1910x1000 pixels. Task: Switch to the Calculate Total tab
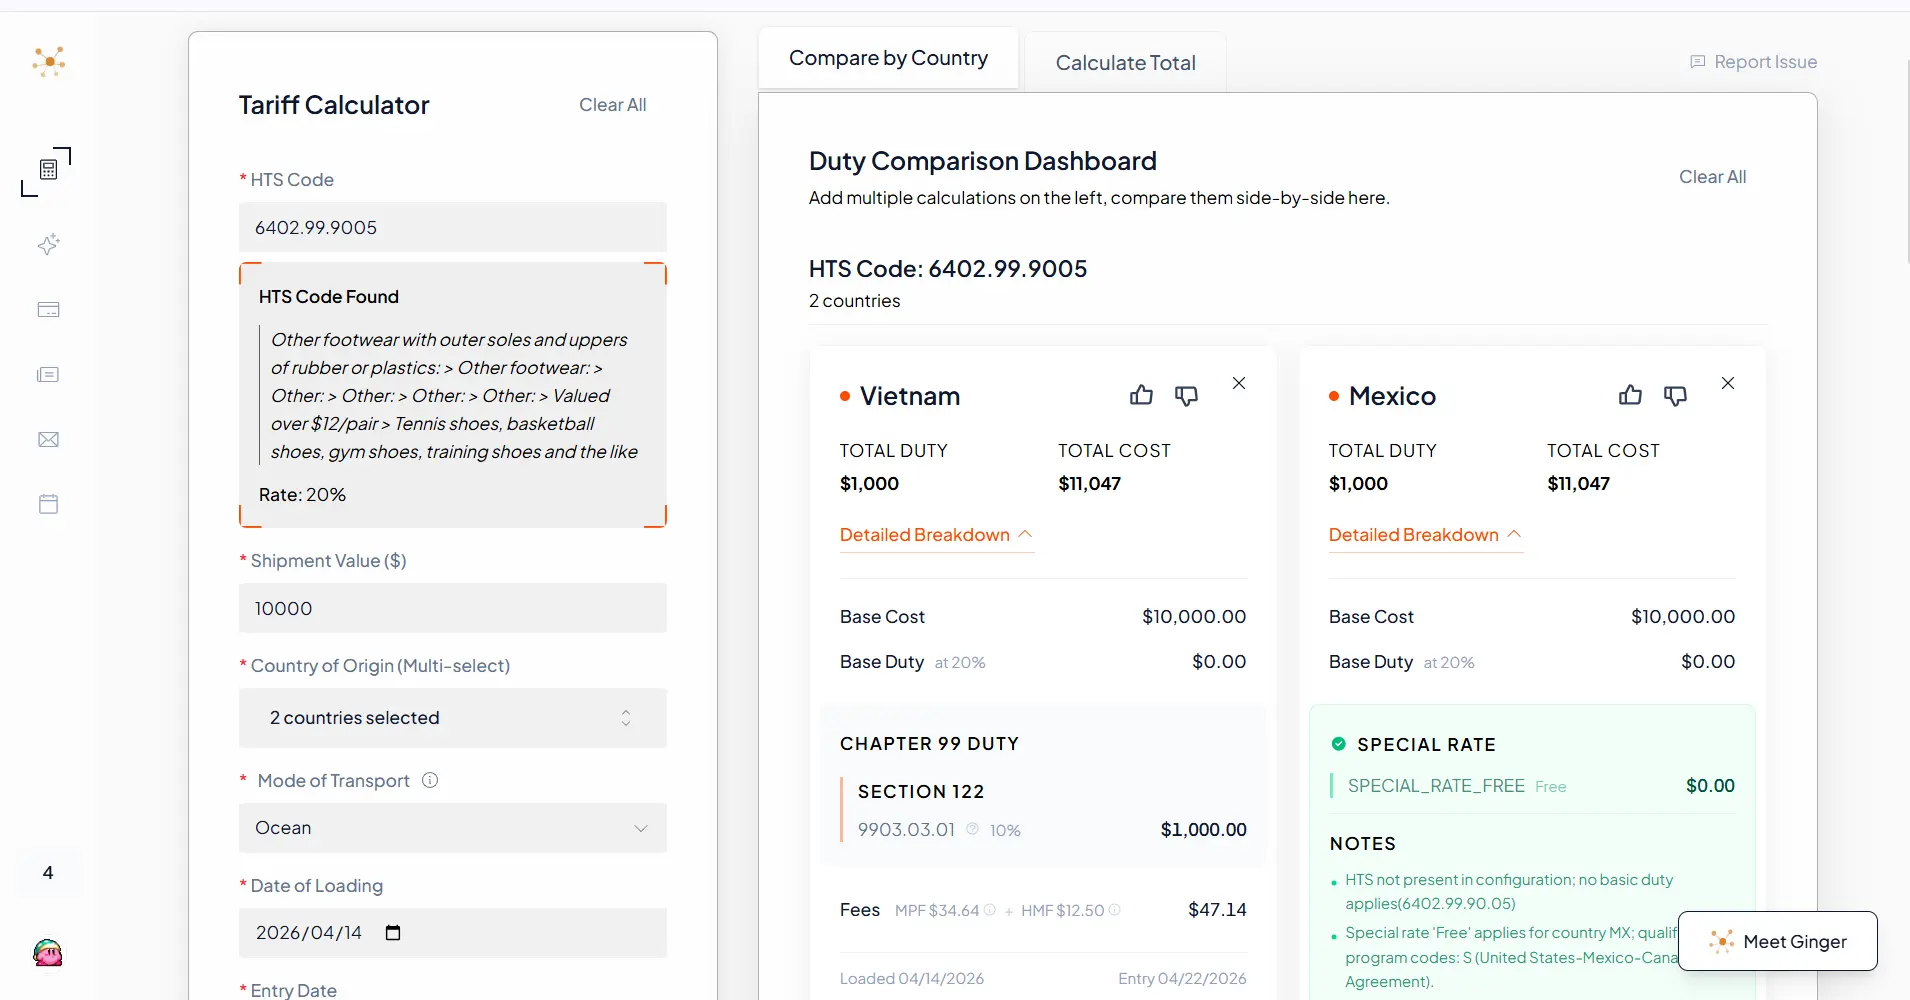pyautogui.click(x=1125, y=63)
